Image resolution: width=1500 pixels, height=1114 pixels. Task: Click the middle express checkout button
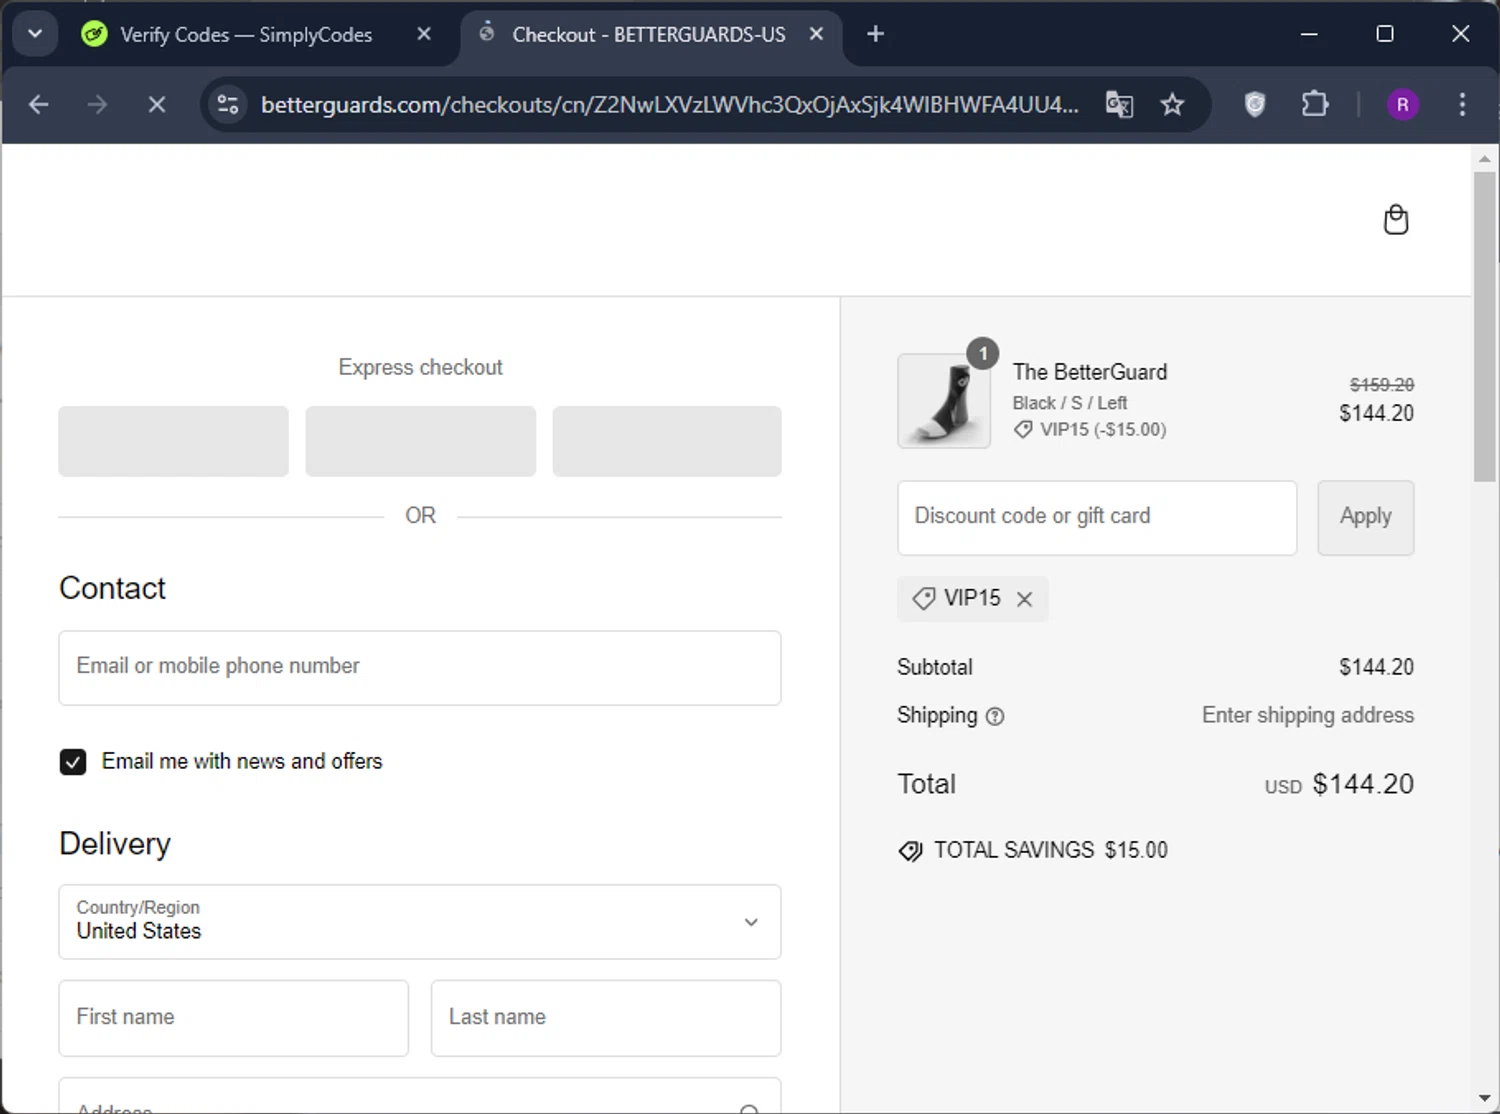[420, 441]
